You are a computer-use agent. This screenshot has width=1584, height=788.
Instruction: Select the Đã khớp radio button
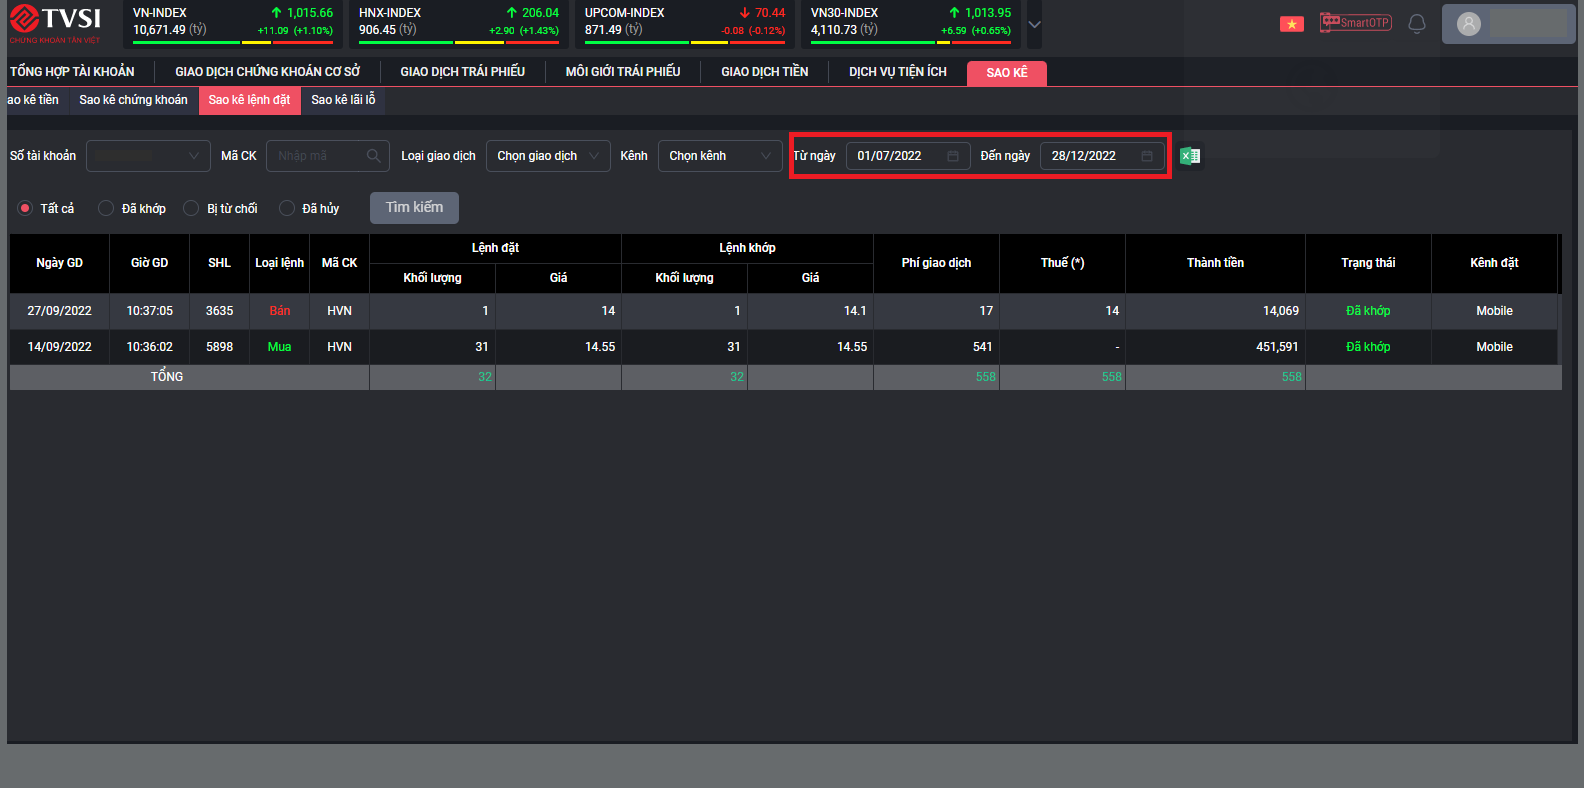pyautogui.click(x=106, y=208)
